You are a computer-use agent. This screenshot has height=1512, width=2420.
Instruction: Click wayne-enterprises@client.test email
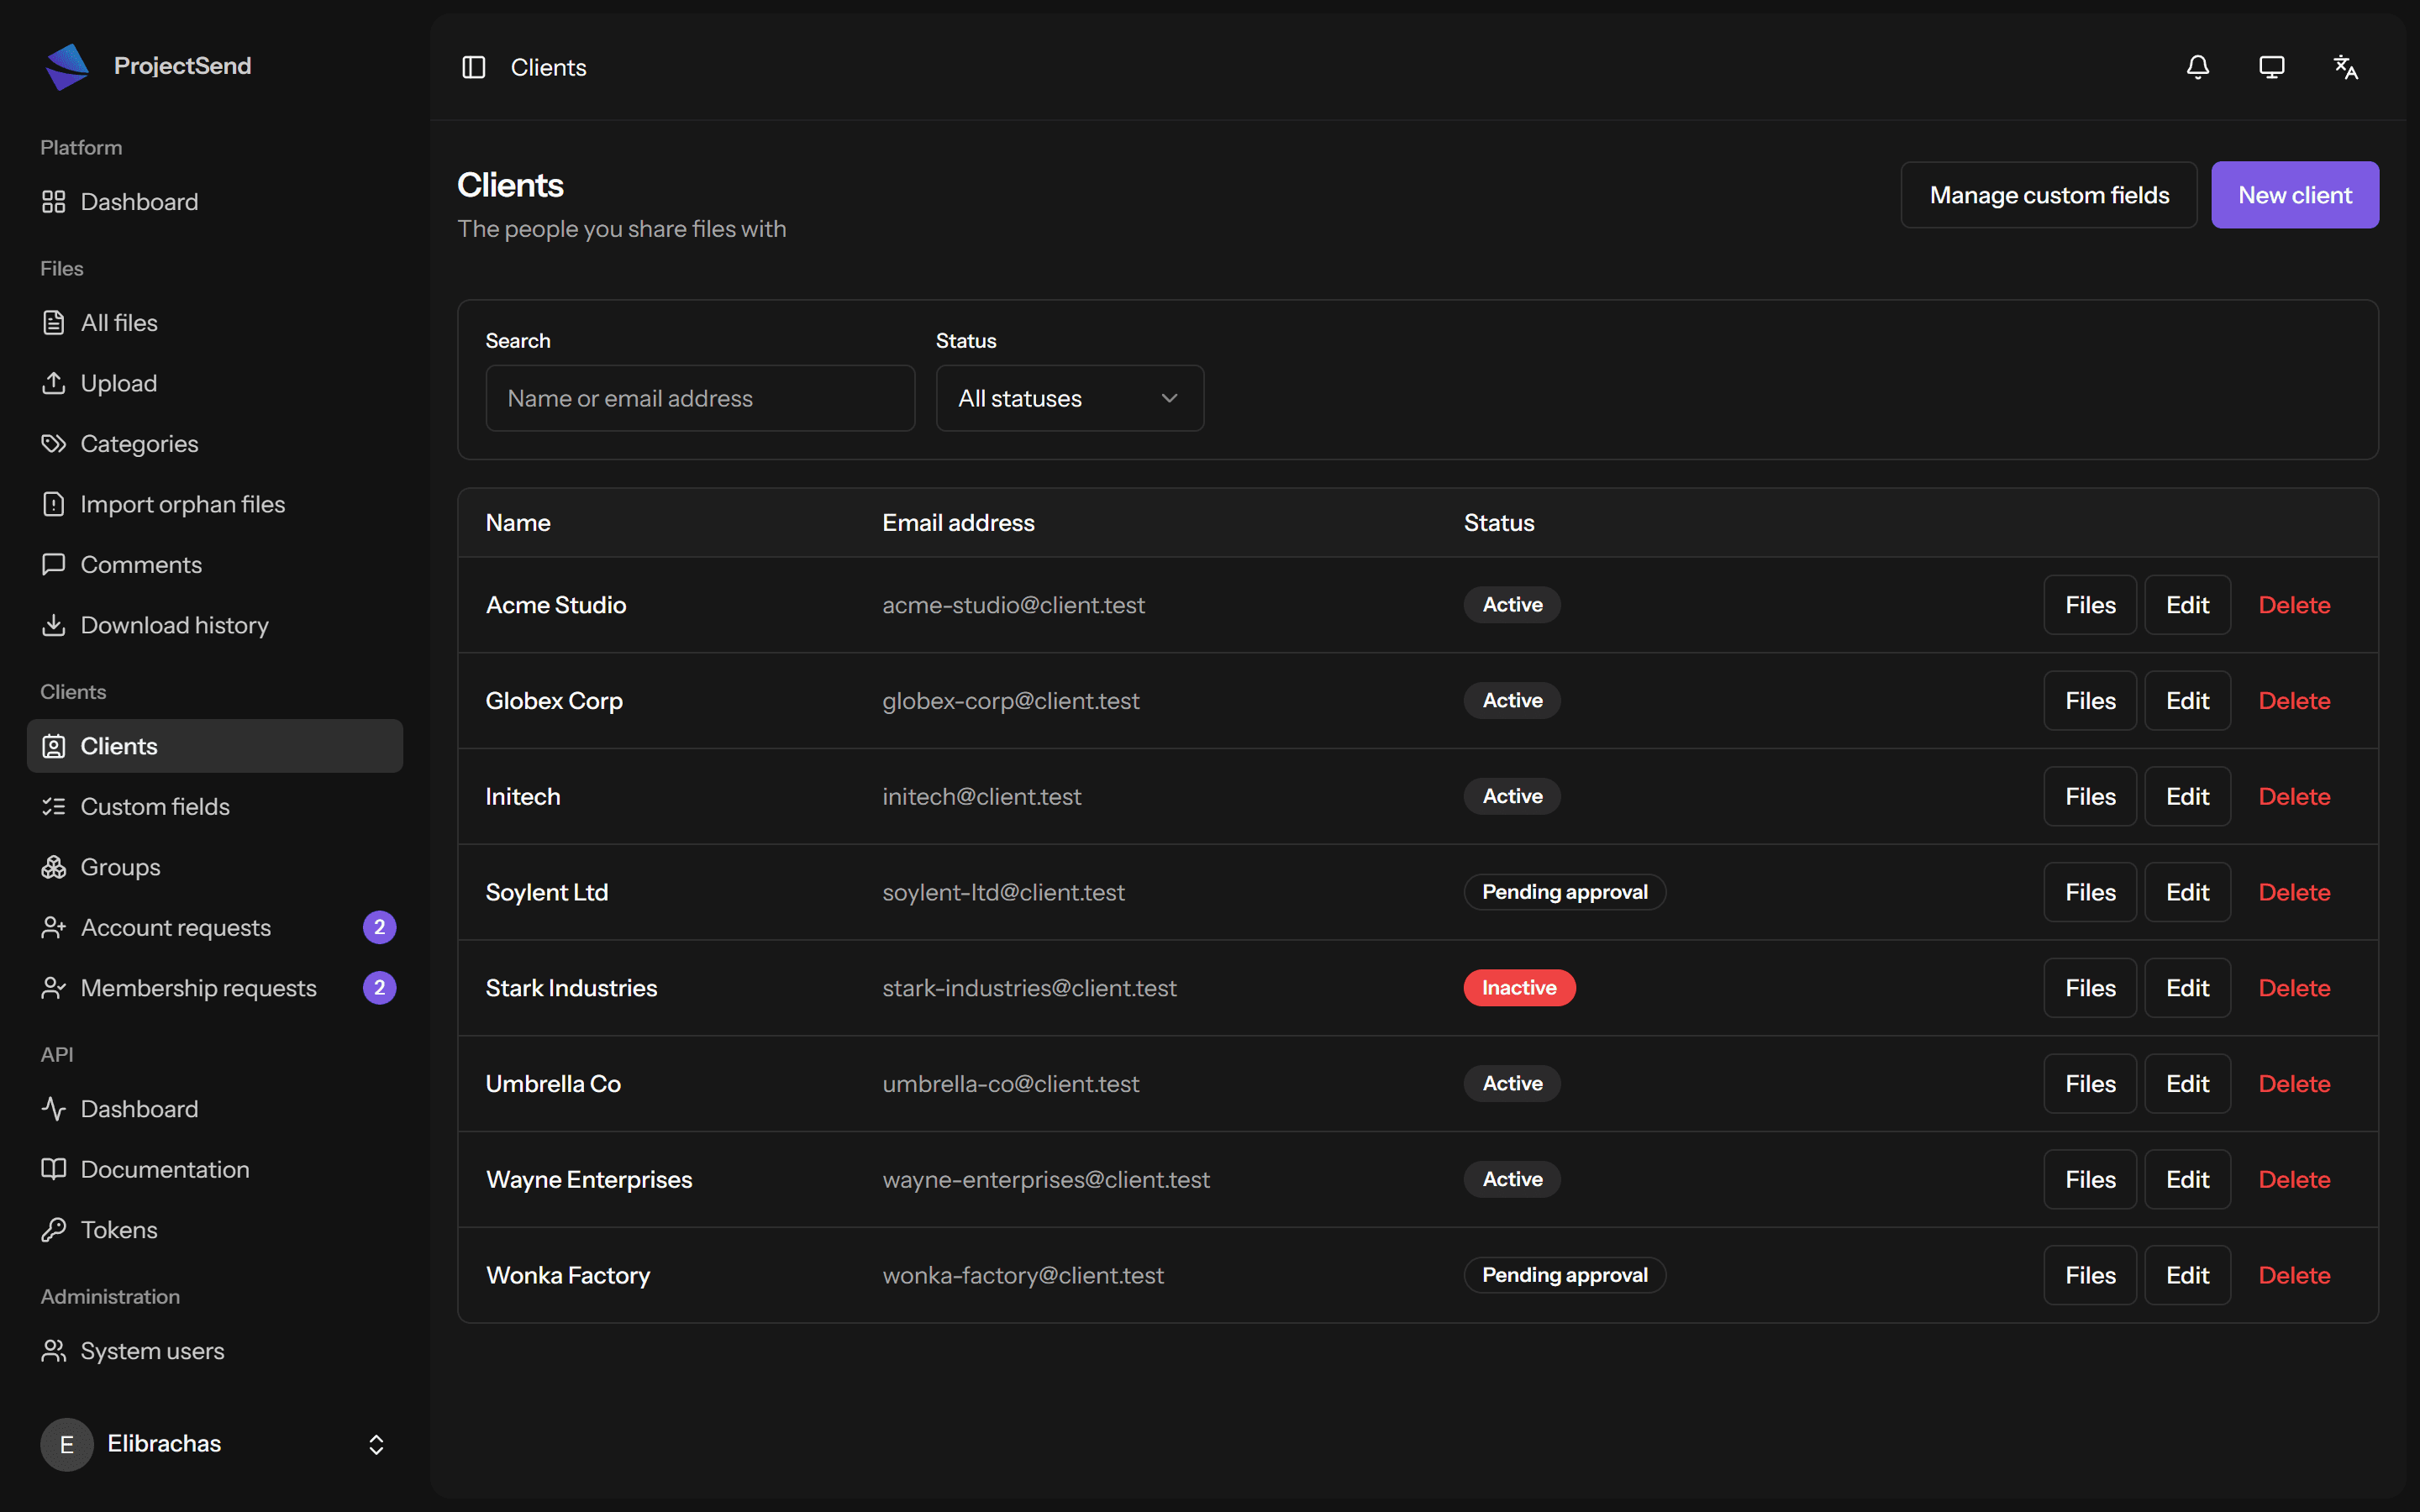point(1046,1180)
